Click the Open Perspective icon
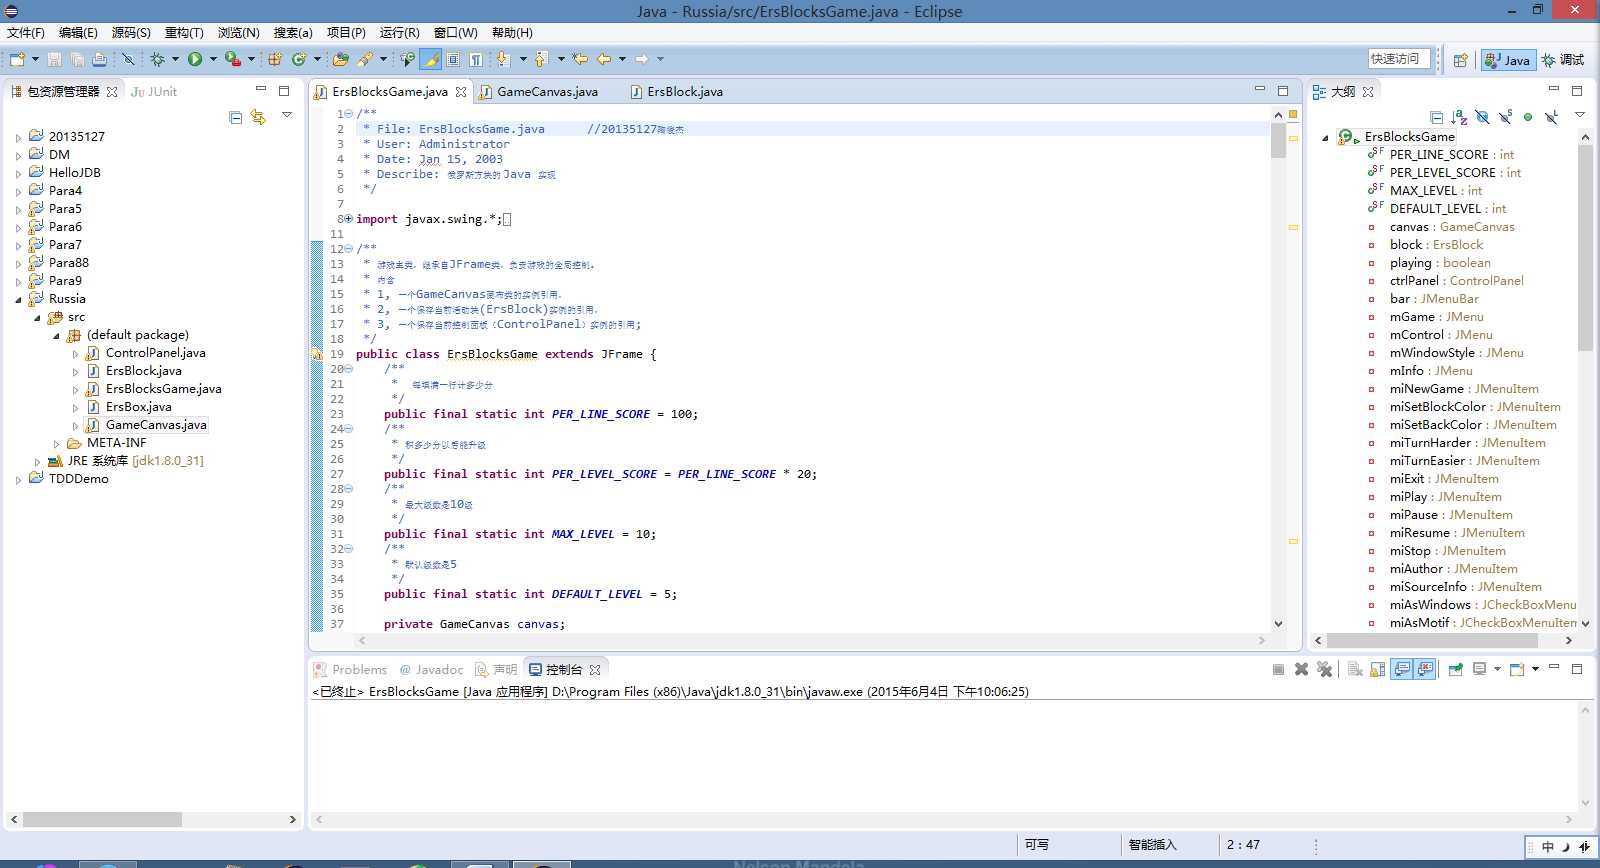 [1460, 60]
